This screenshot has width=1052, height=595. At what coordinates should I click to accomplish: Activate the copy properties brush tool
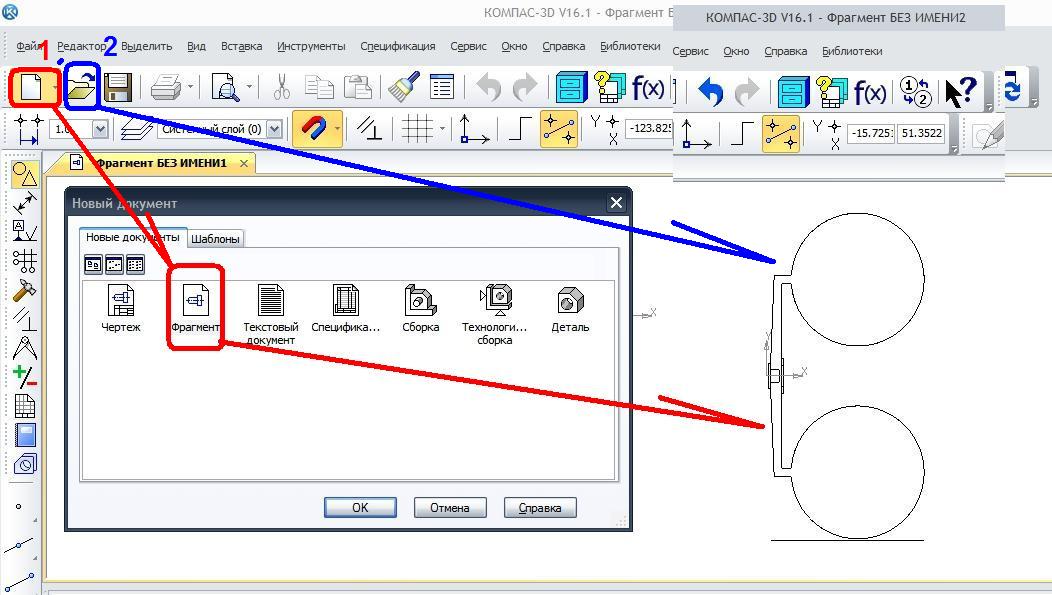405,87
